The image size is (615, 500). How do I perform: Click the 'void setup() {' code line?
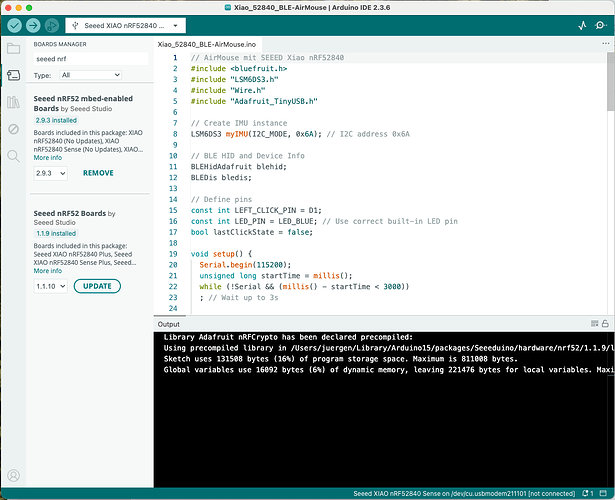pos(221,254)
